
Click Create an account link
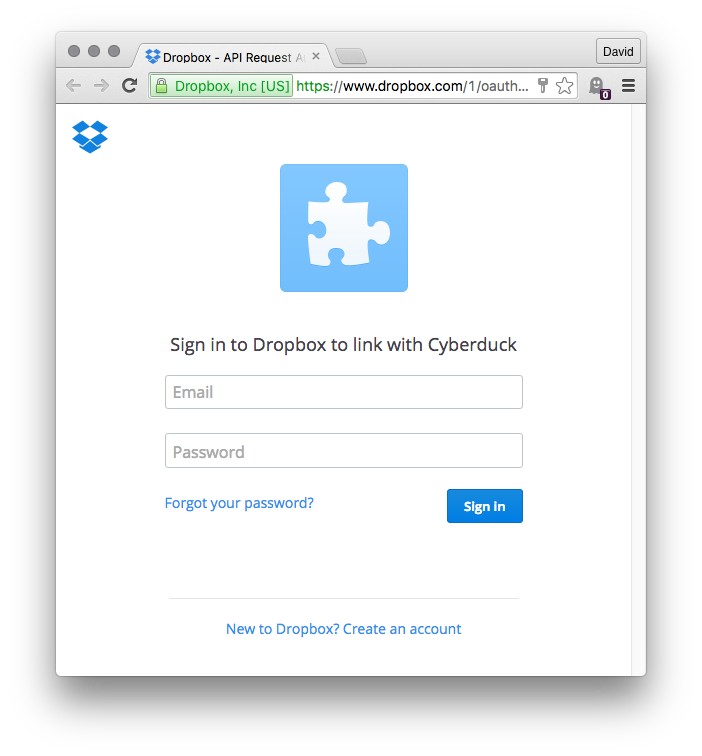tap(402, 629)
